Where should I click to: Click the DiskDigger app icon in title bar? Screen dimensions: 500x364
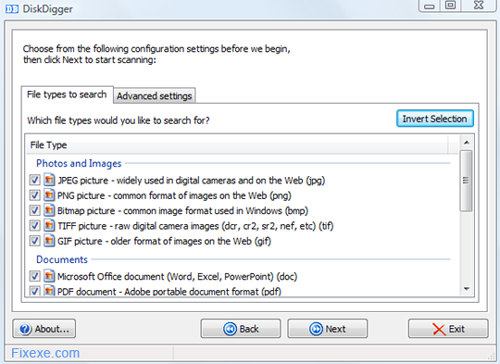click(x=12, y=9)
